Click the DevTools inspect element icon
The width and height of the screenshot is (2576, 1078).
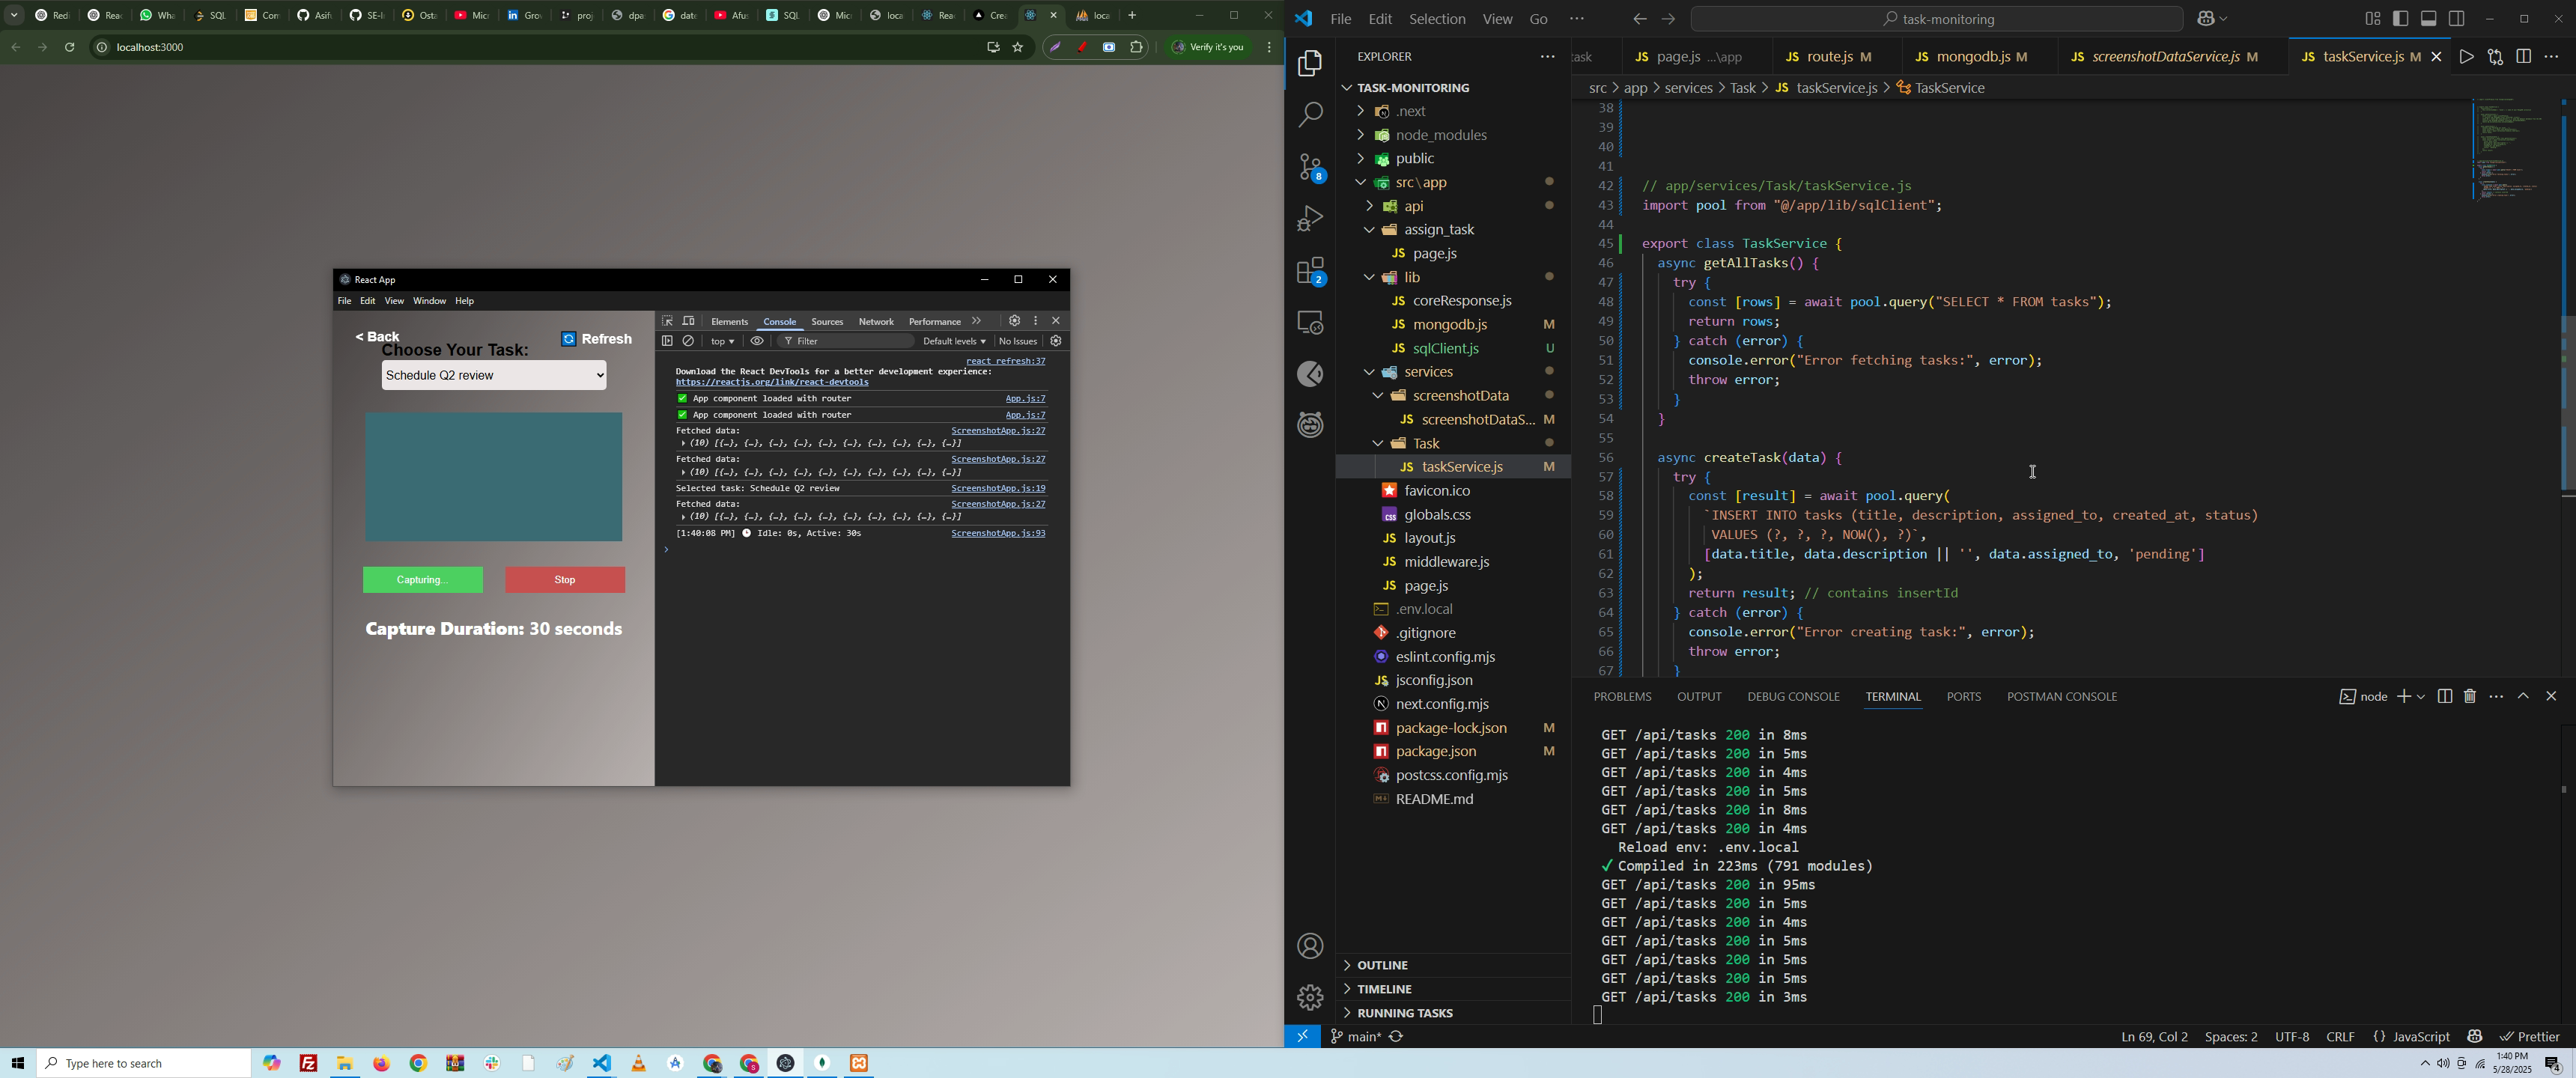667,321
